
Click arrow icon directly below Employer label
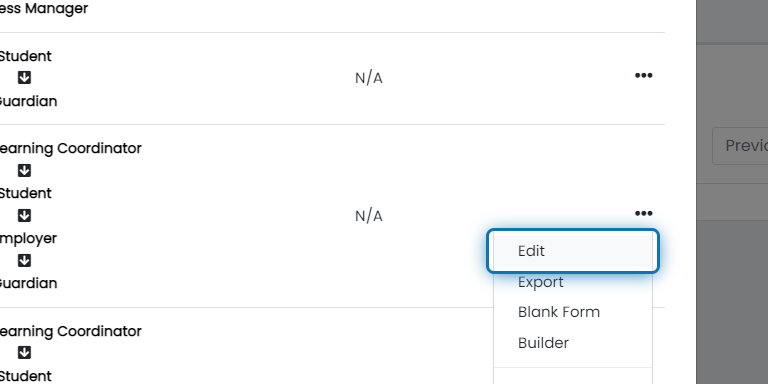coord(24,261)
